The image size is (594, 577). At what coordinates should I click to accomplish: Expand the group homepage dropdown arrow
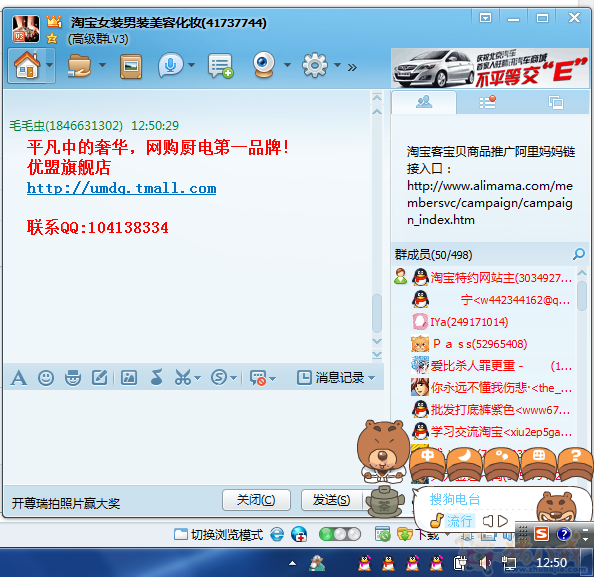(x=50, y=65)
